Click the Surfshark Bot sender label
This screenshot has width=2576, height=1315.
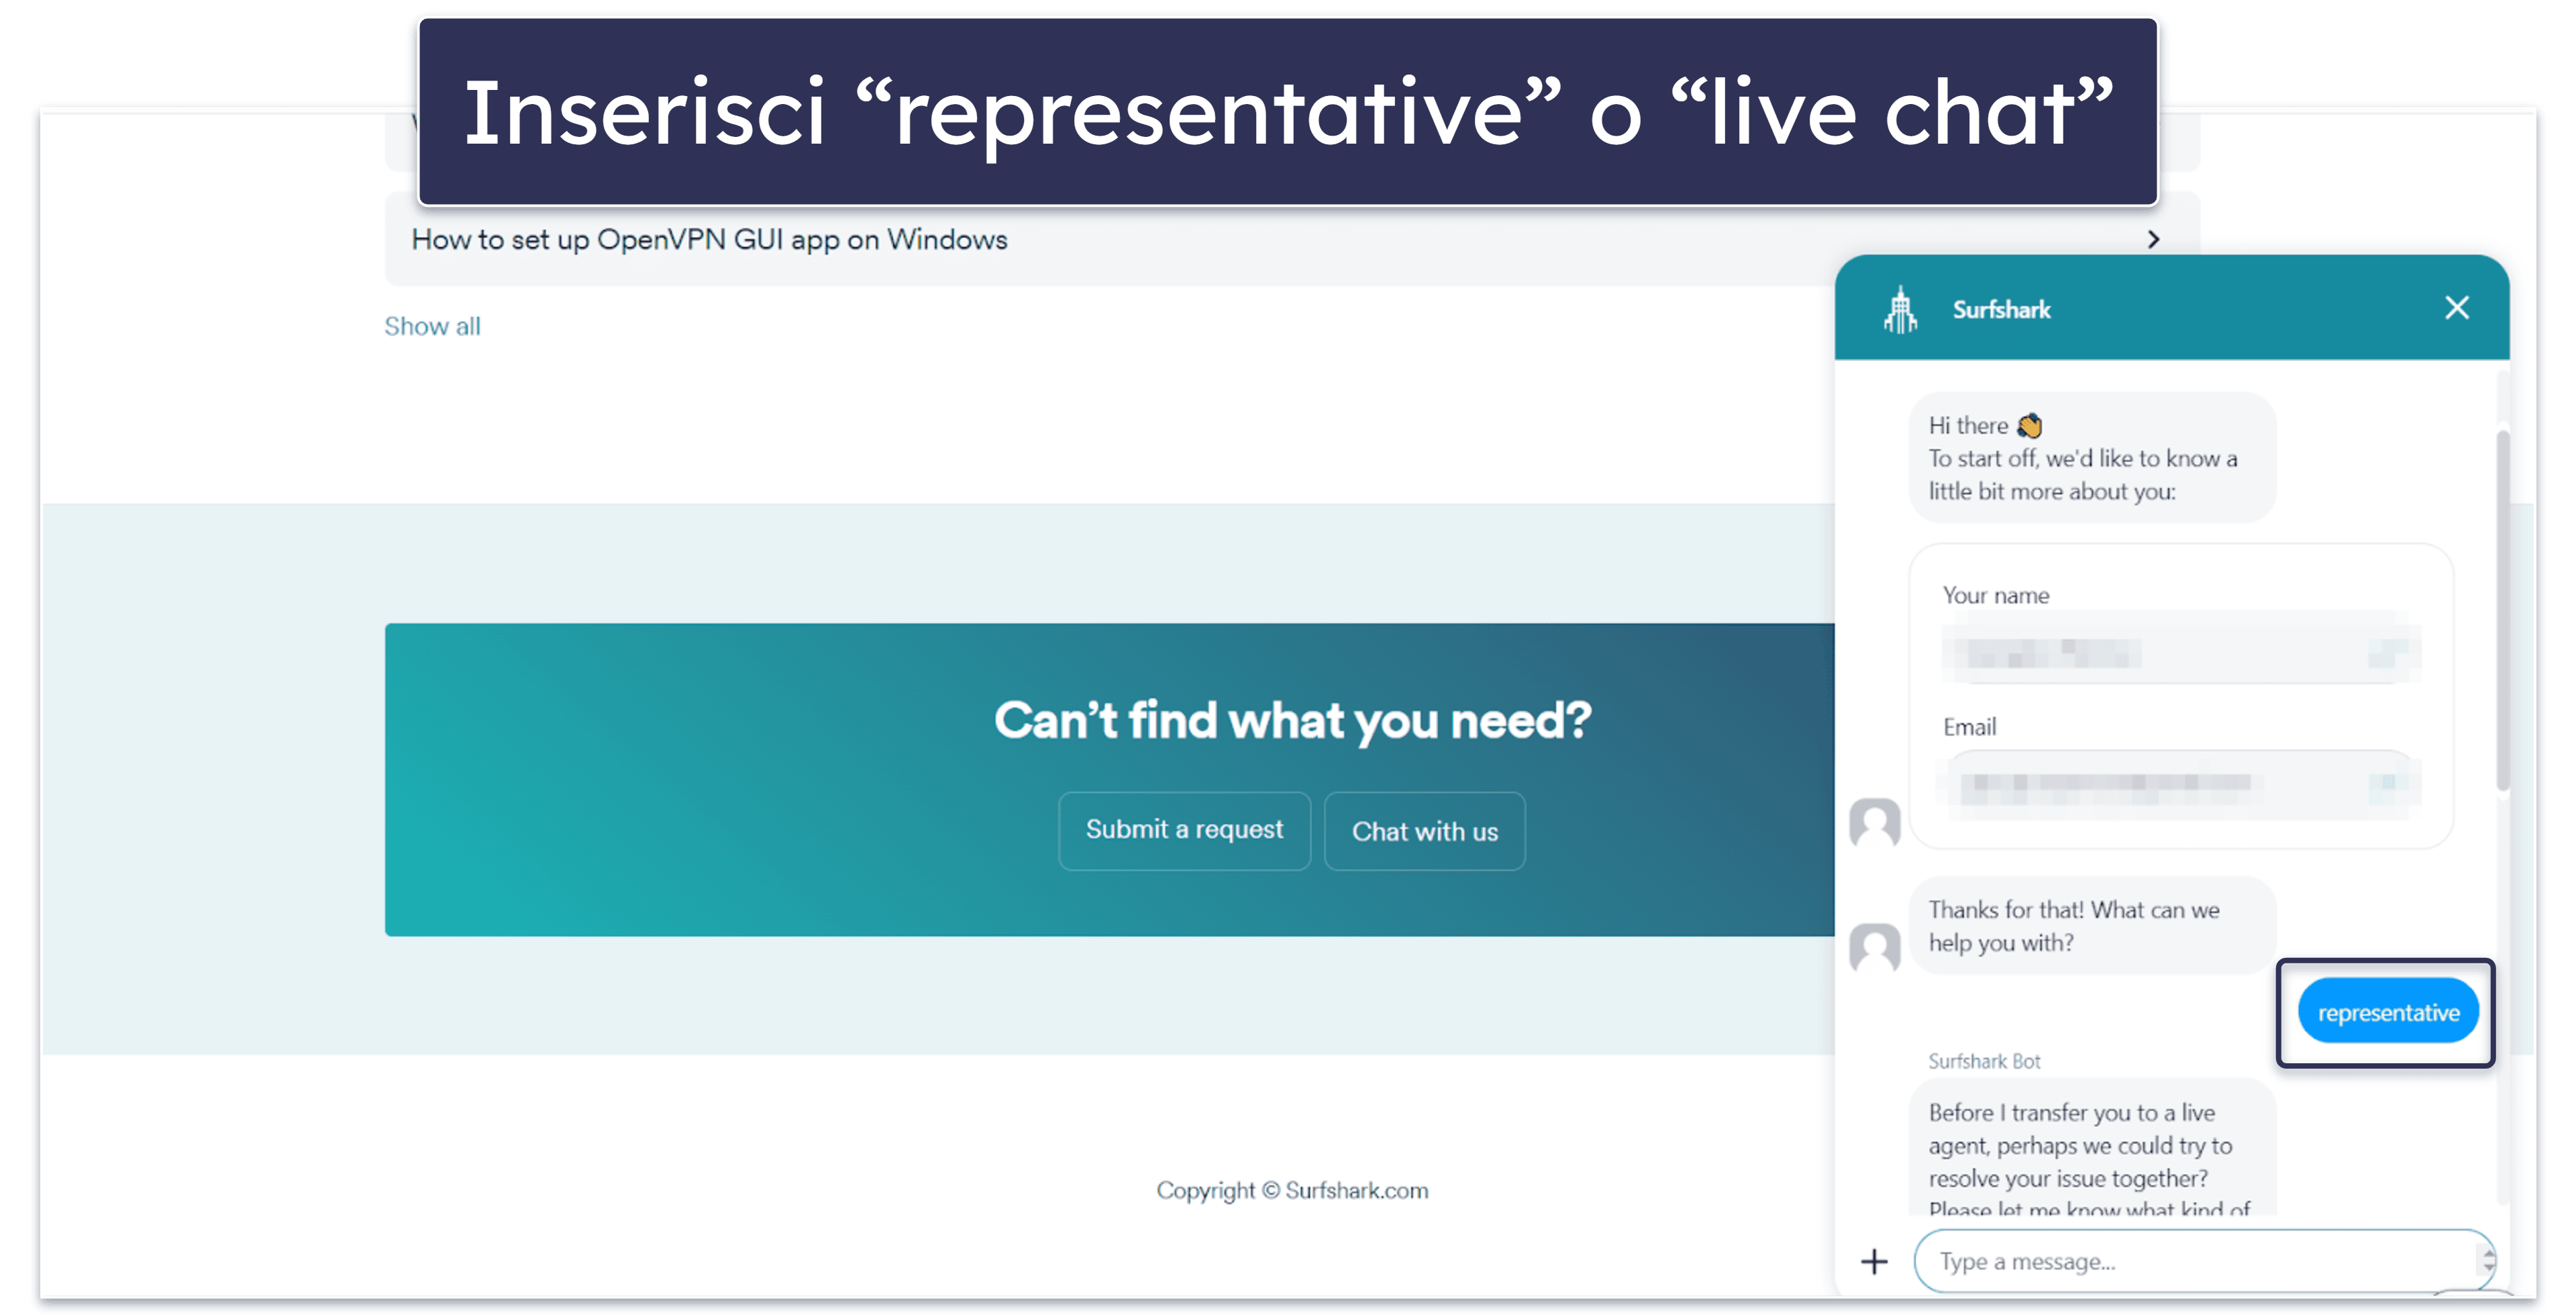click(x=1984, y=1061)
